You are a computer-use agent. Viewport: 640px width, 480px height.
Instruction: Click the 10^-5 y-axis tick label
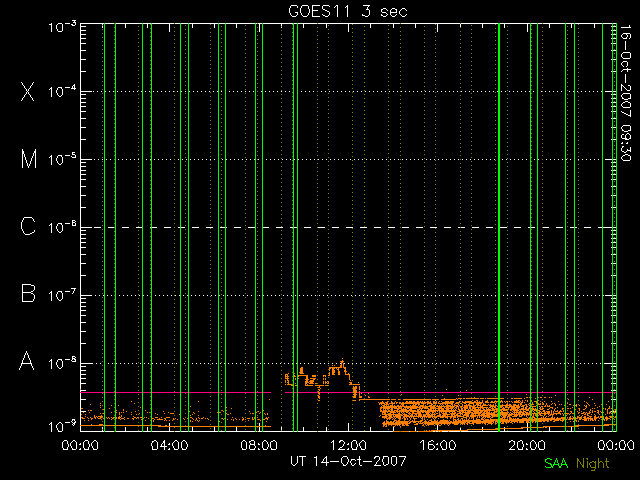point(62,160)
